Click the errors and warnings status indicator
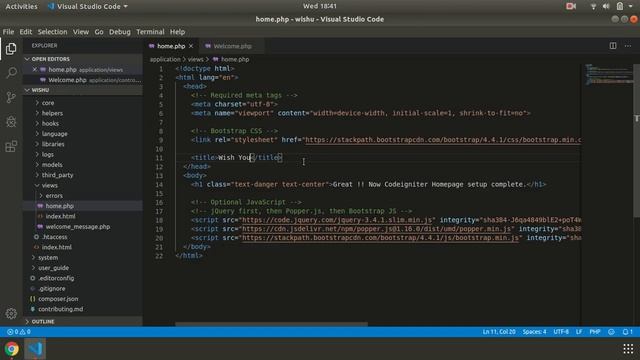Image resolution: width=640 pixels, height=360 pixels. (x=19, y=332)
